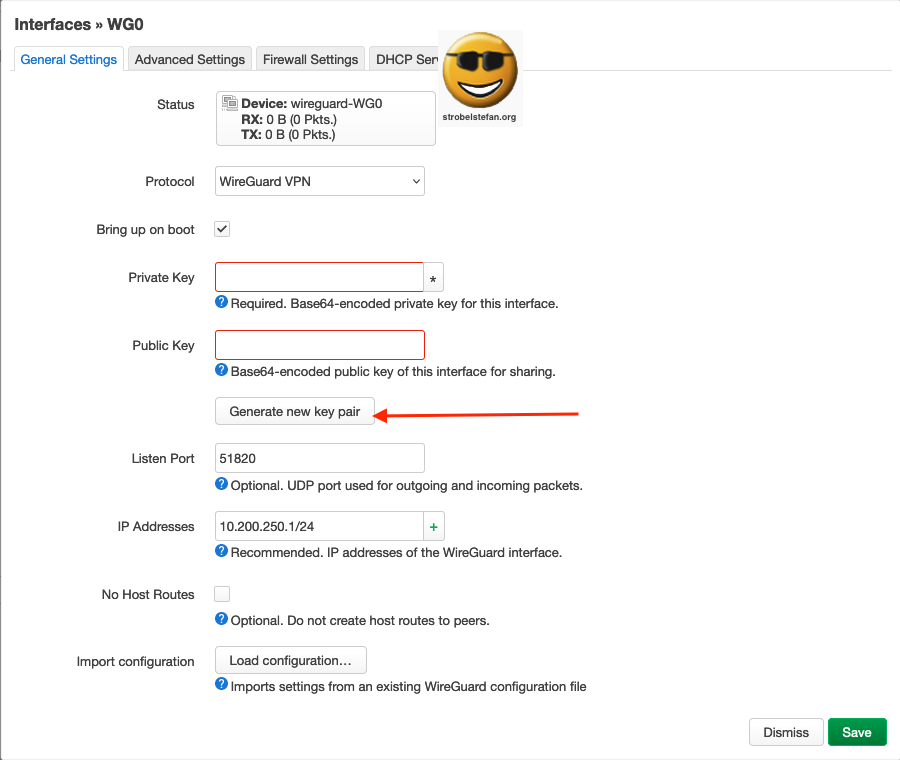Dismiss the interface configuration dialog
Screen dimensions: 900x760
786,732
